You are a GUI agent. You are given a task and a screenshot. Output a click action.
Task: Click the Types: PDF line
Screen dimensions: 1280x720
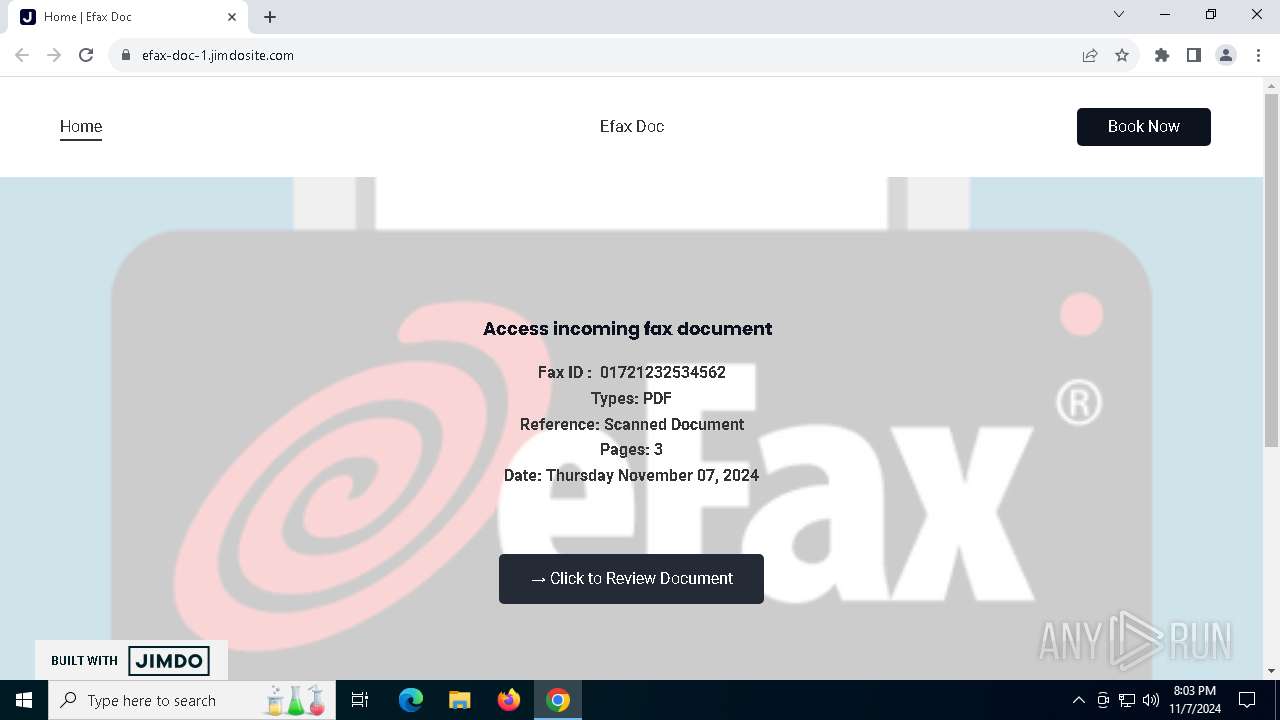pyautogui.click(x=631, y=398)
